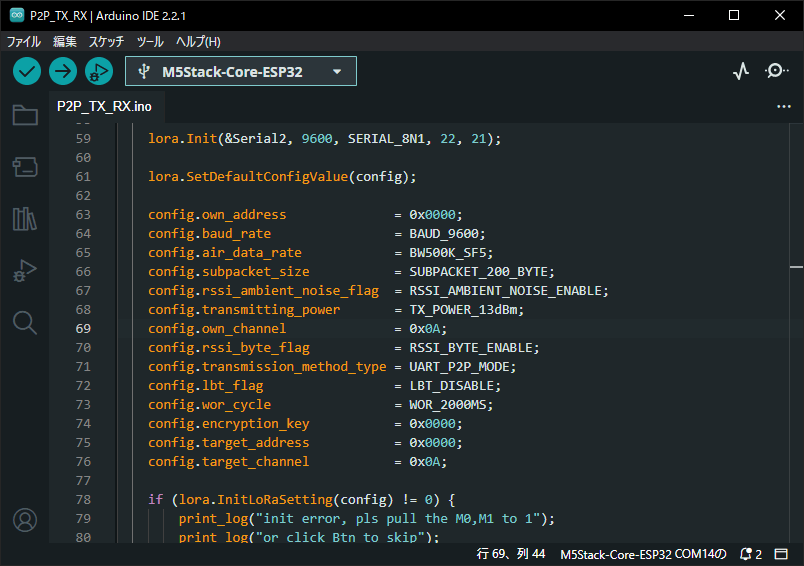Click the WOR_2000MS value

(x=448, y=405)
